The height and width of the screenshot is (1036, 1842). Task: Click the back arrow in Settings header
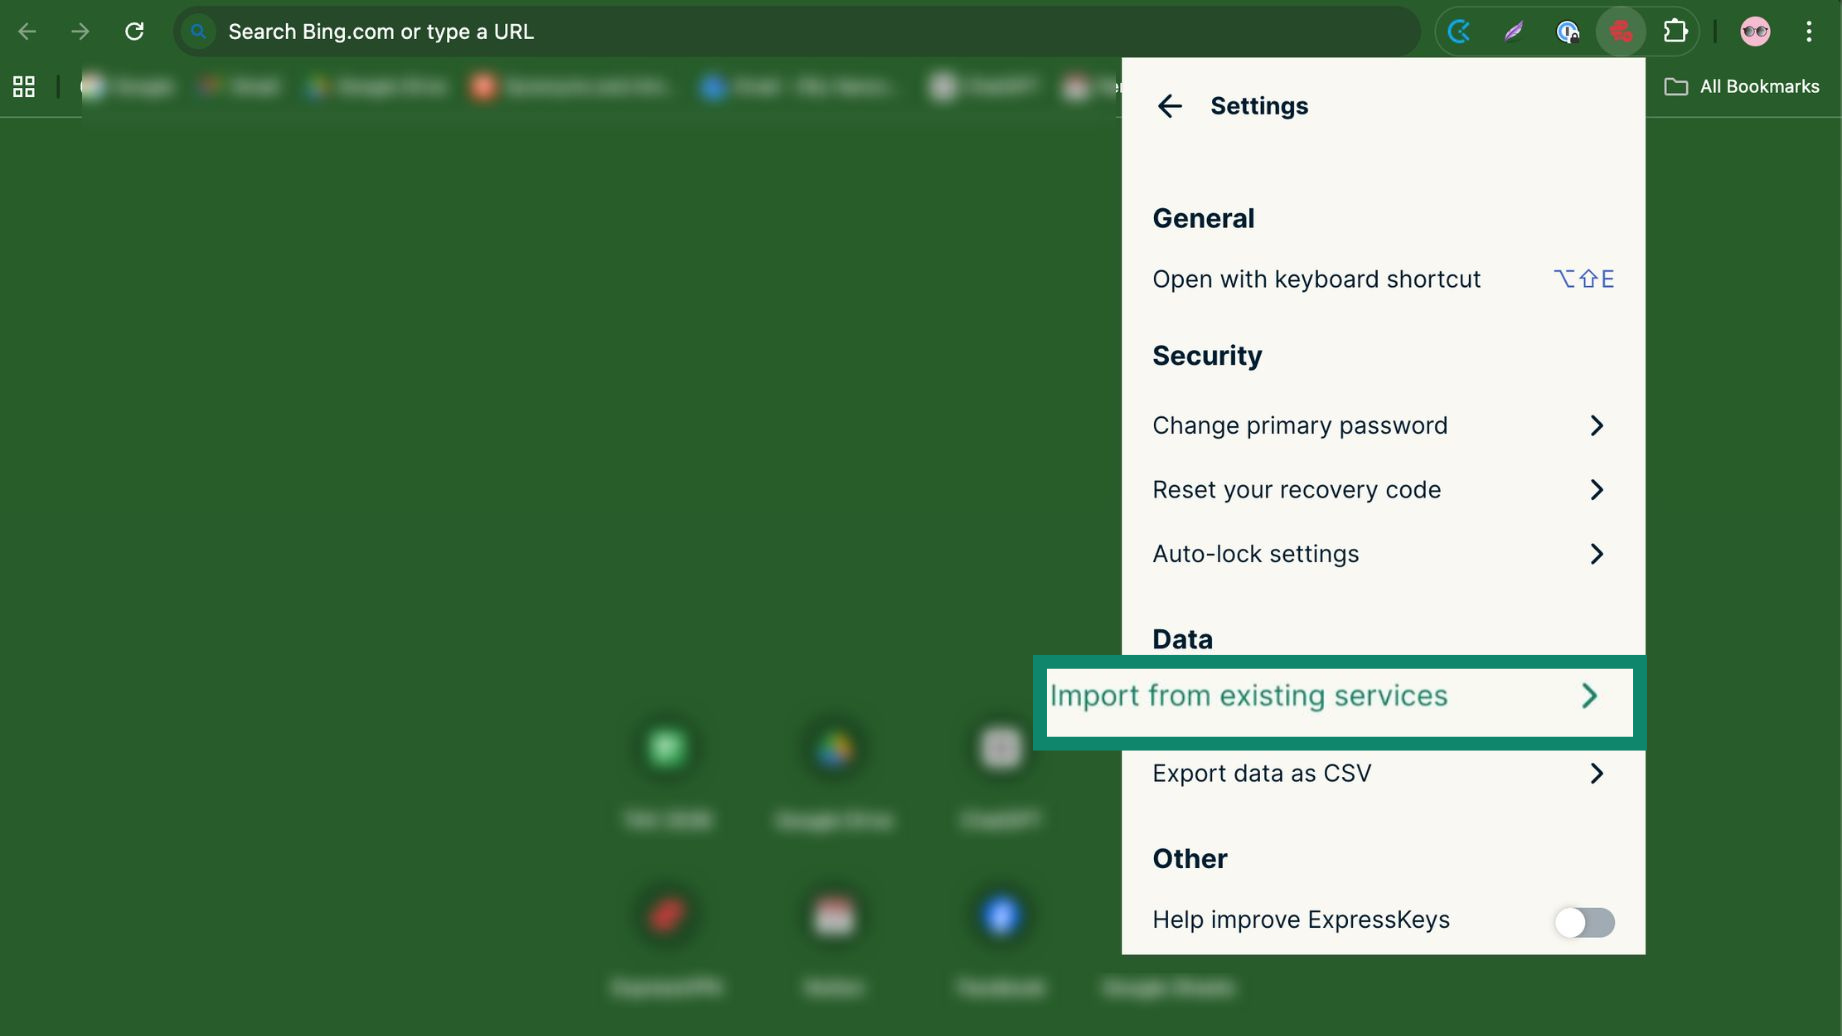tap(1169, 106)
